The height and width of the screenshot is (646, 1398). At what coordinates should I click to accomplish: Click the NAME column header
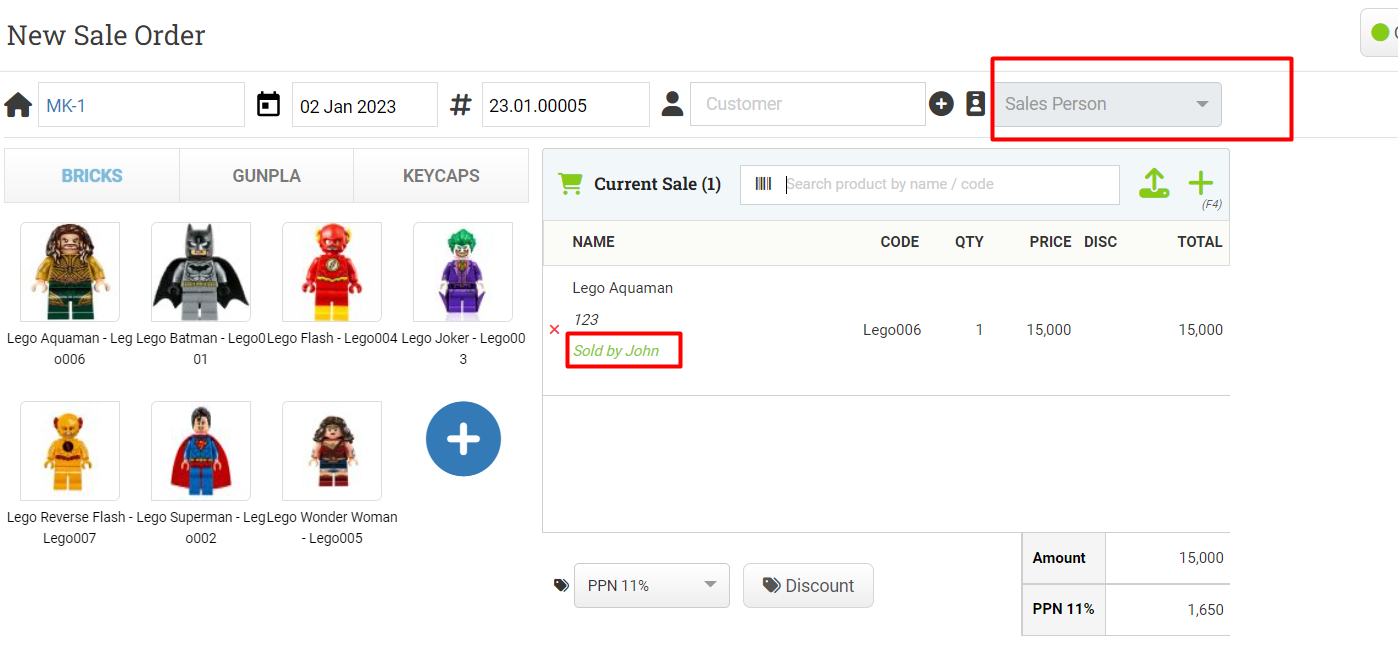click(x=594, y=242)
